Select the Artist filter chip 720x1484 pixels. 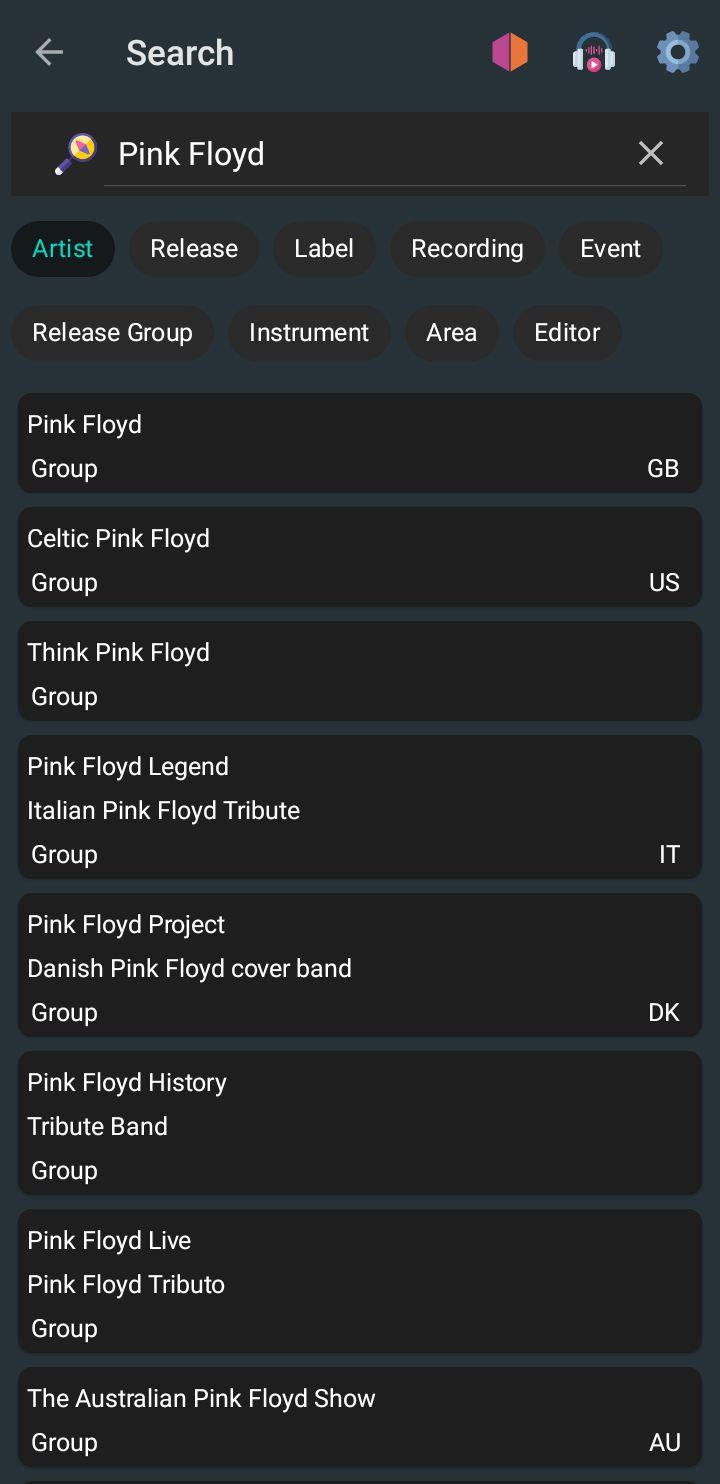63,249
